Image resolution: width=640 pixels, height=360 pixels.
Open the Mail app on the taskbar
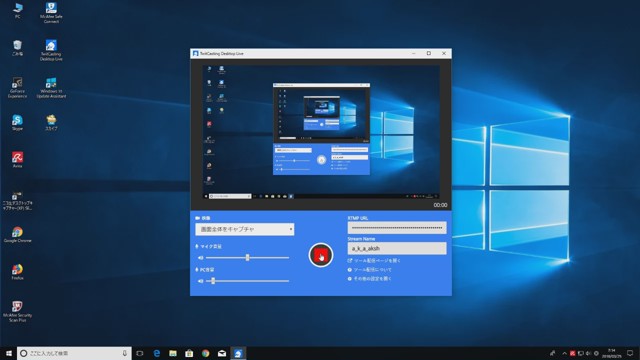coord(222,353)
